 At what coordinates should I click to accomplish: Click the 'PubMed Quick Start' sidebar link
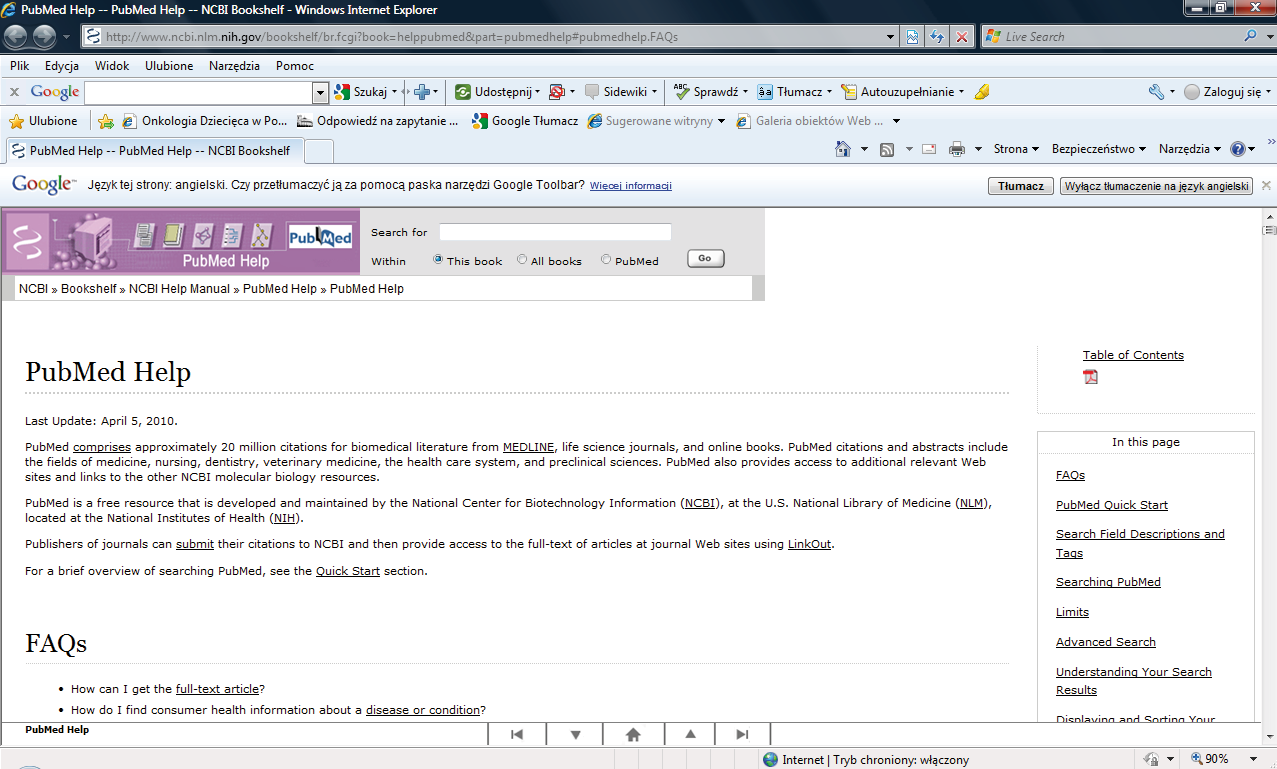pos(1112,505)
